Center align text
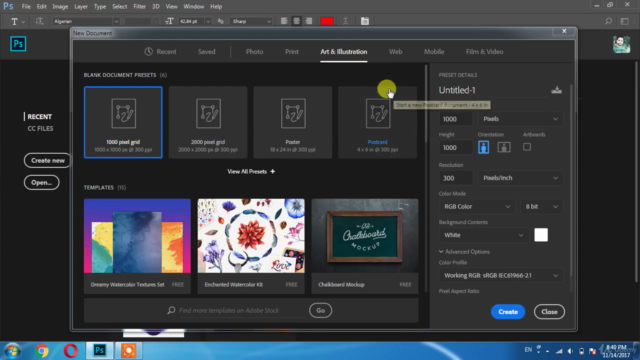Viewport: 640px width, 360px height. pyautogui.click(x=296, y=21)
